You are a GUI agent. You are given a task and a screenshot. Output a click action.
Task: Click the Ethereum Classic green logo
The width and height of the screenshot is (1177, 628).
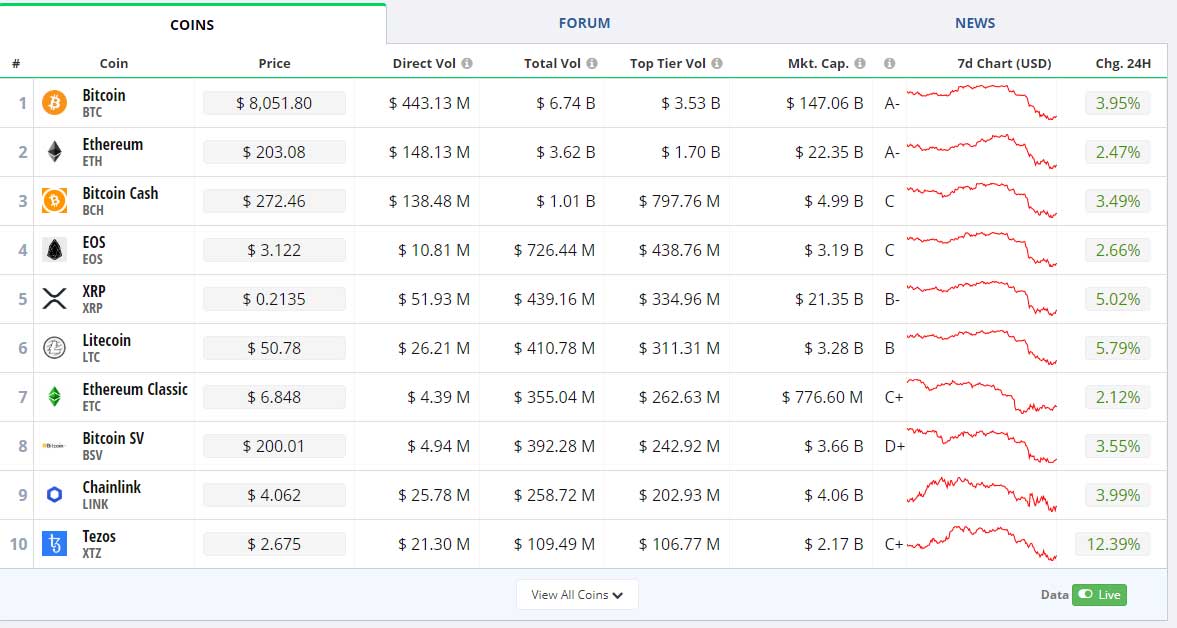pos(54,396)
